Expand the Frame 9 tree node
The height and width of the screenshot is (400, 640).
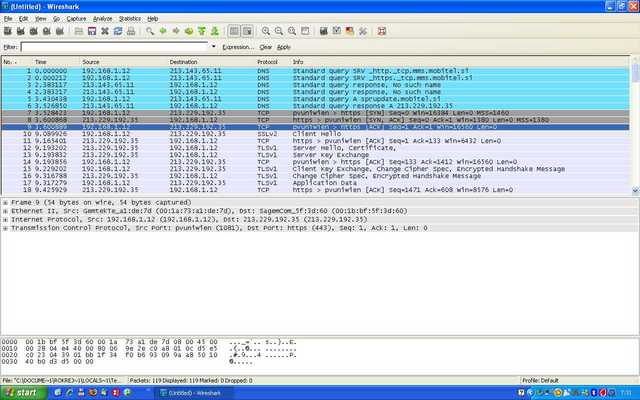coord(5,202)
